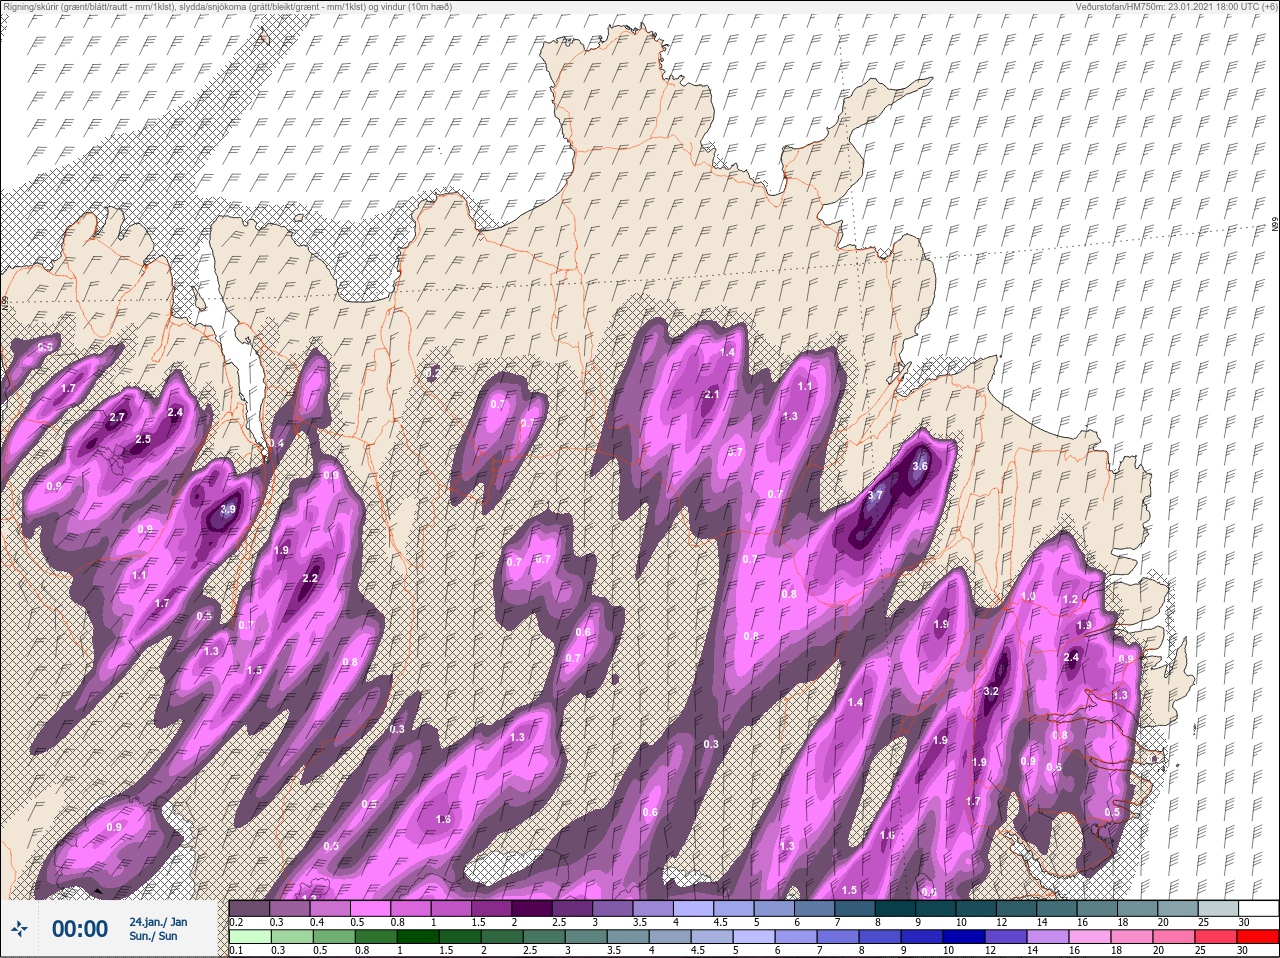Screen dimensions: 1280x958
Task: Click the '24.jan./ Jan Sun./ Sun' date label
Action: [158, 928]
